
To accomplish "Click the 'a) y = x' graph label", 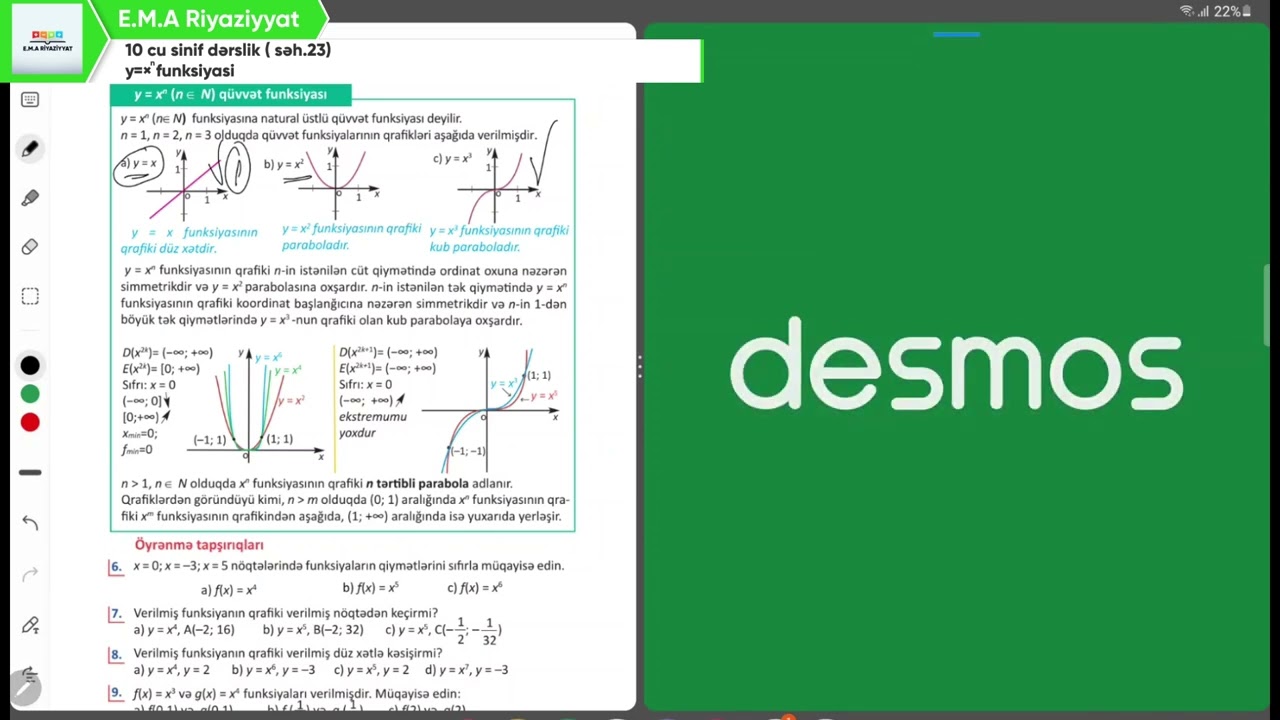I will tap(139, 163).
